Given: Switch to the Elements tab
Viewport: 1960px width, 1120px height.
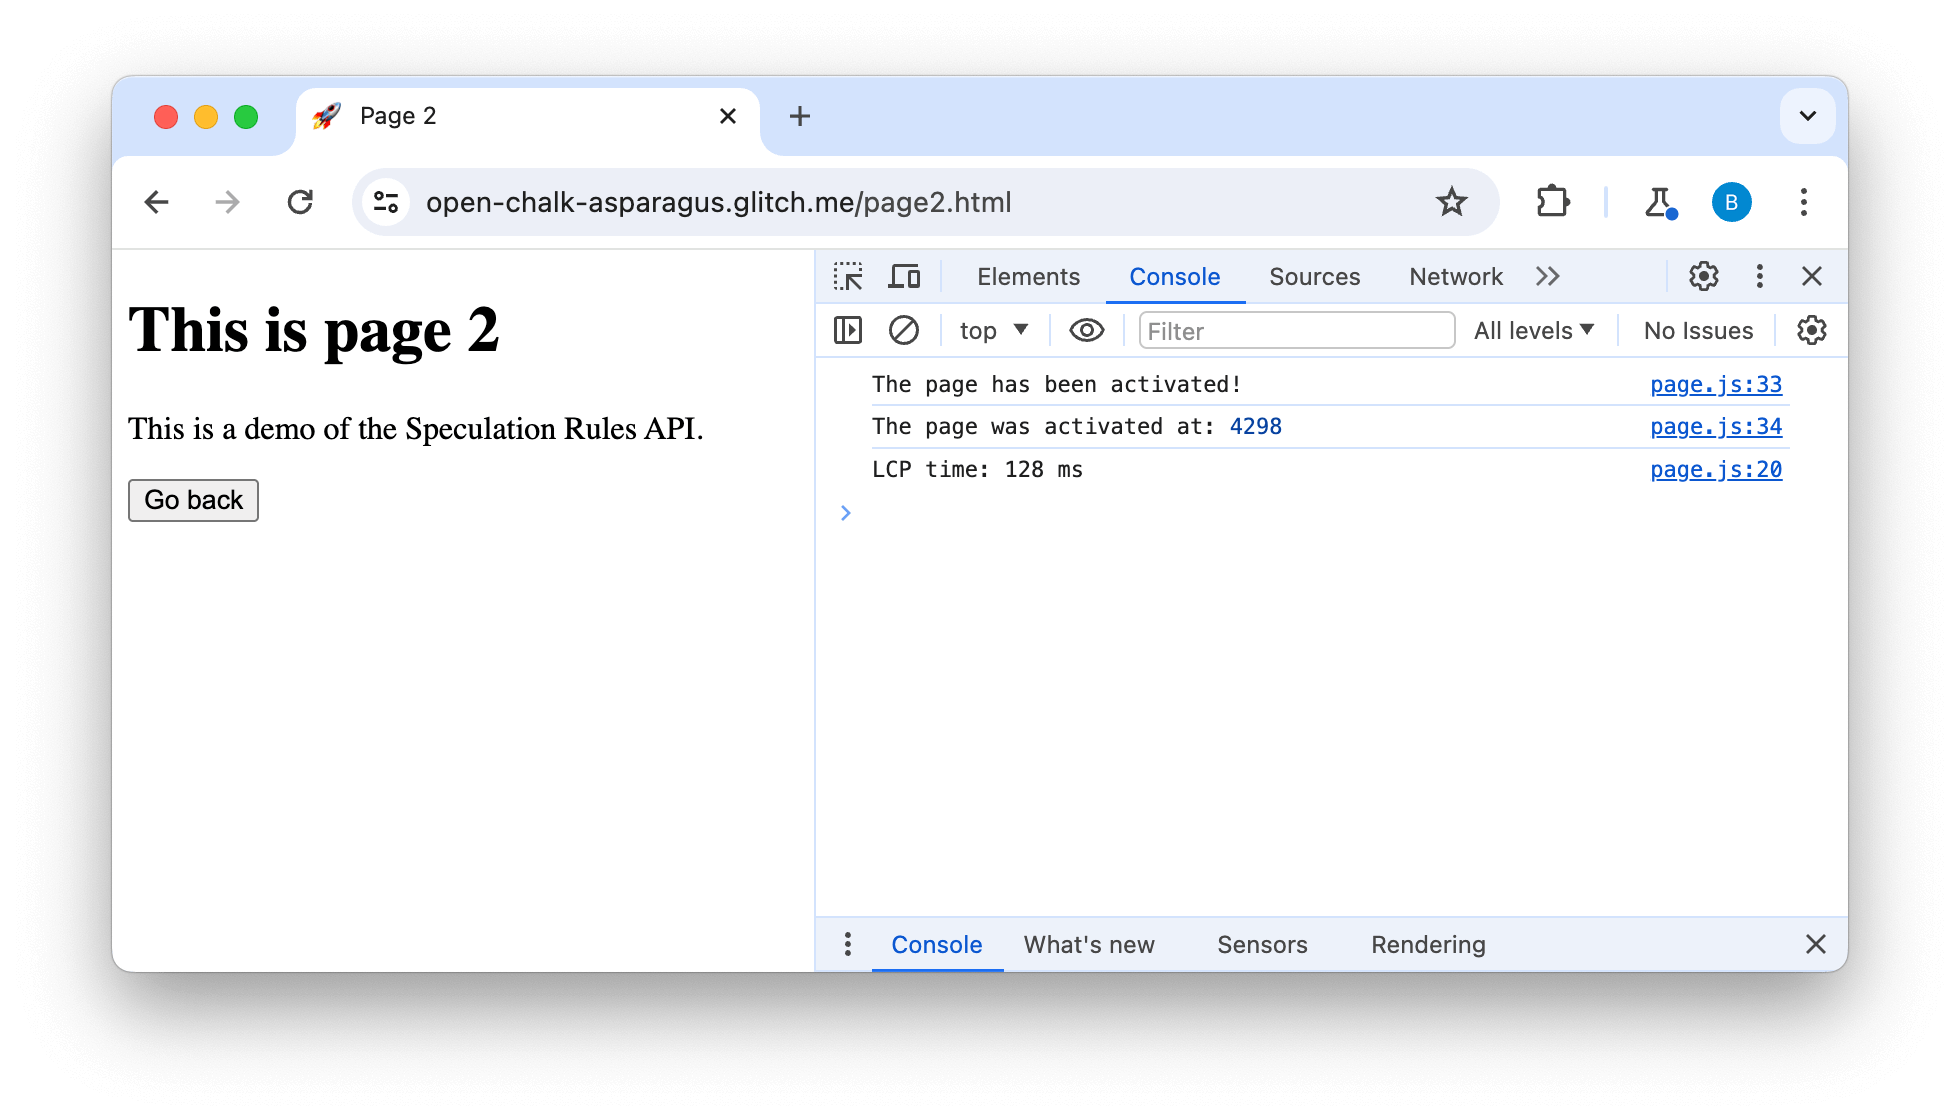Looking at the screenshot, I should pos(1028,277).
